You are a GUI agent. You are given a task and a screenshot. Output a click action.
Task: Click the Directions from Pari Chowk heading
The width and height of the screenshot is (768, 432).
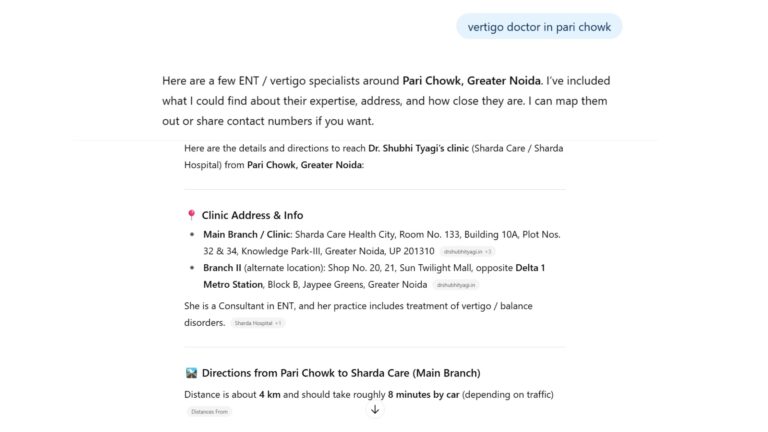341,373
